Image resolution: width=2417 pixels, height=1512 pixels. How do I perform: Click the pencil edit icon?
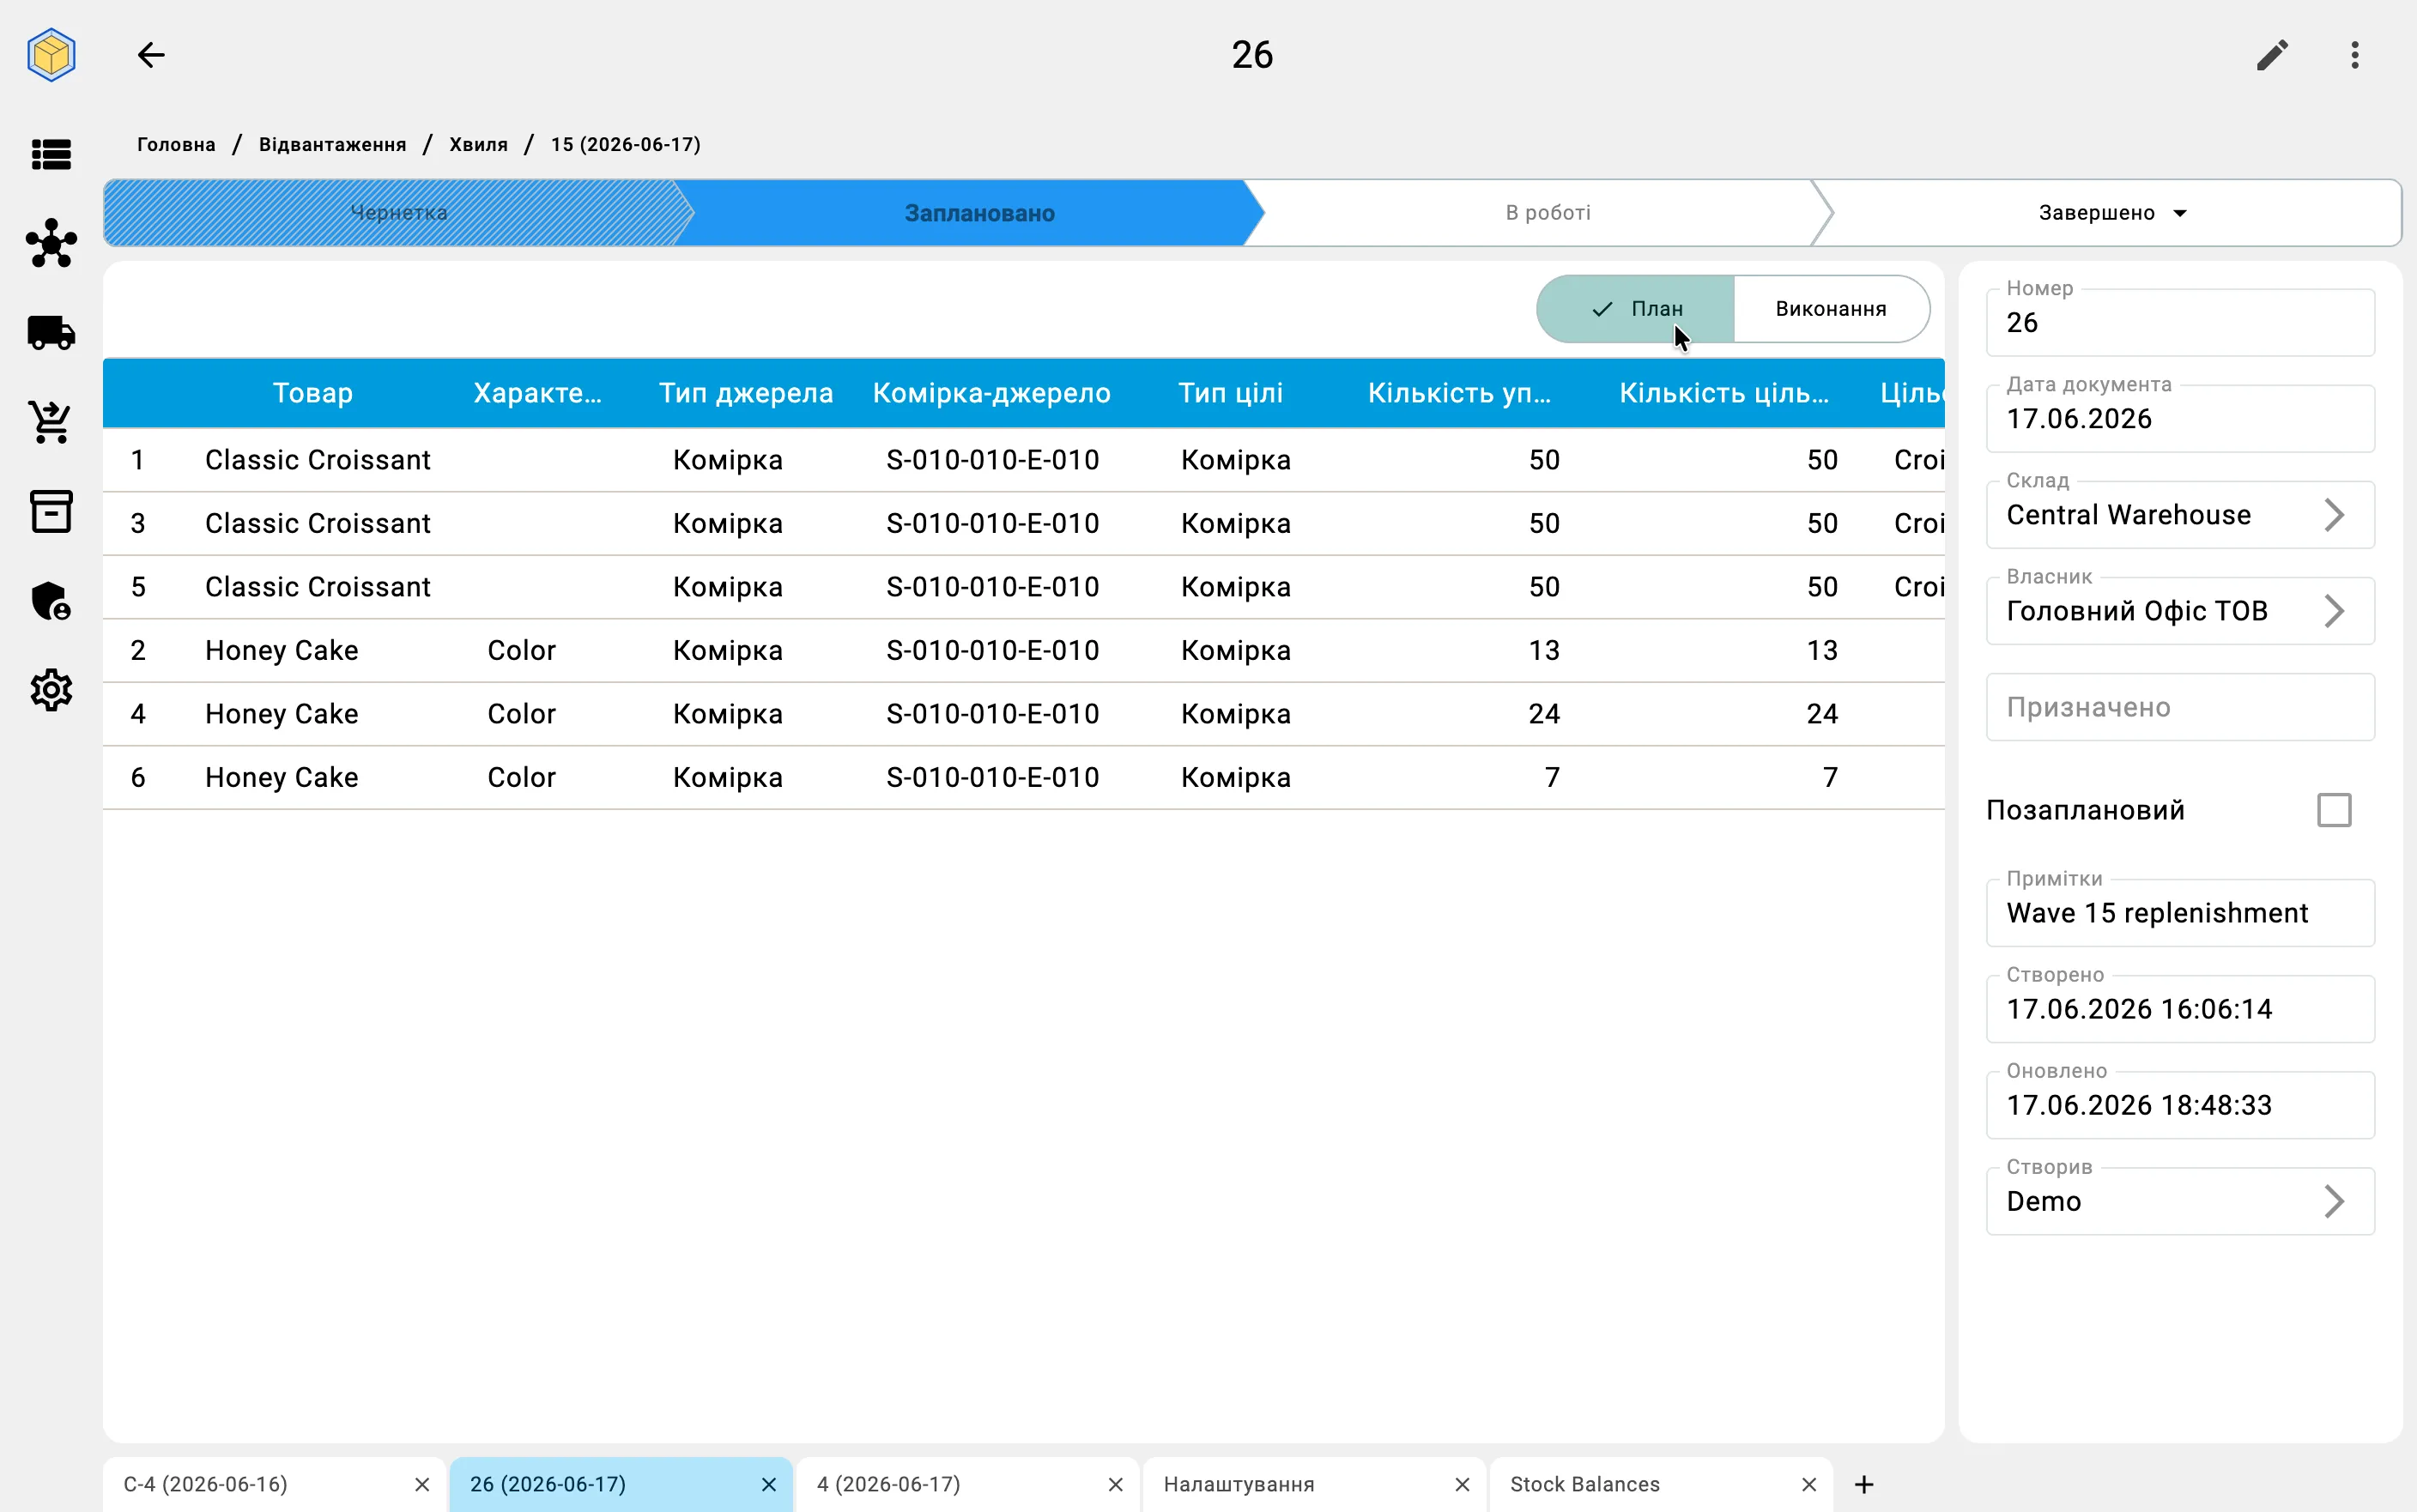click(2272, 54)
